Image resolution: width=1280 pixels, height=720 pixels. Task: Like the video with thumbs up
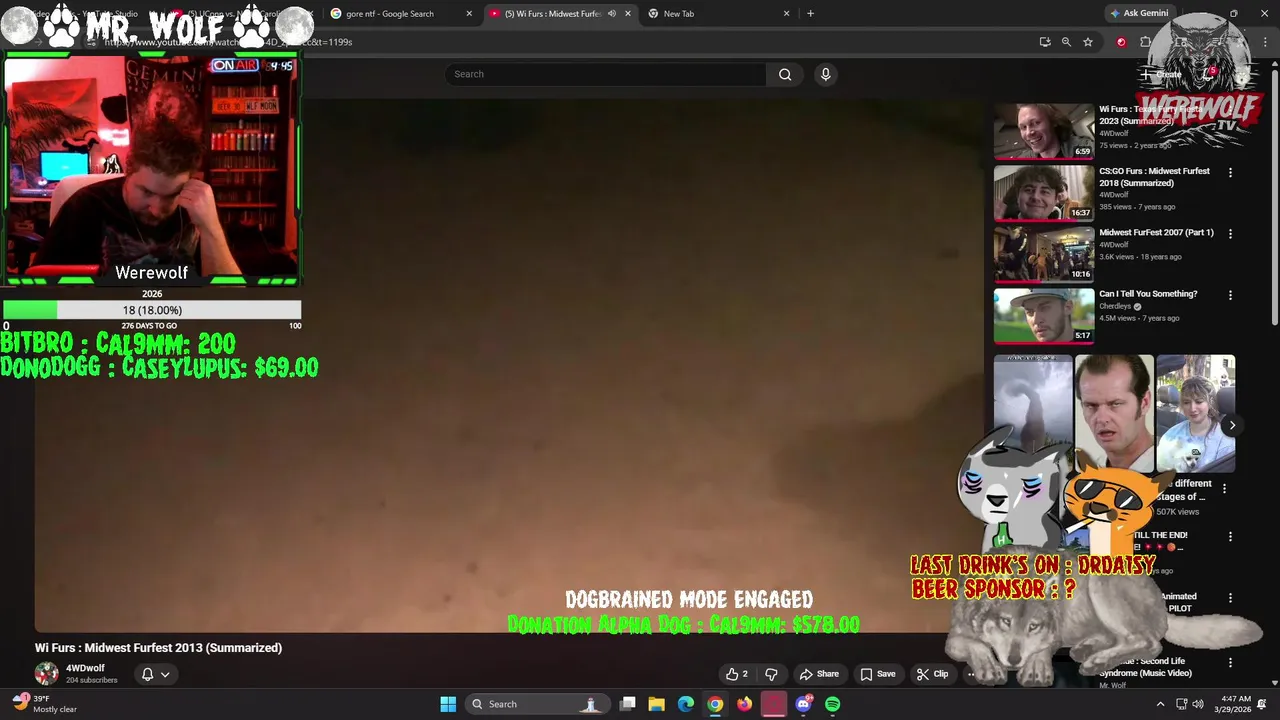(737, 674)
